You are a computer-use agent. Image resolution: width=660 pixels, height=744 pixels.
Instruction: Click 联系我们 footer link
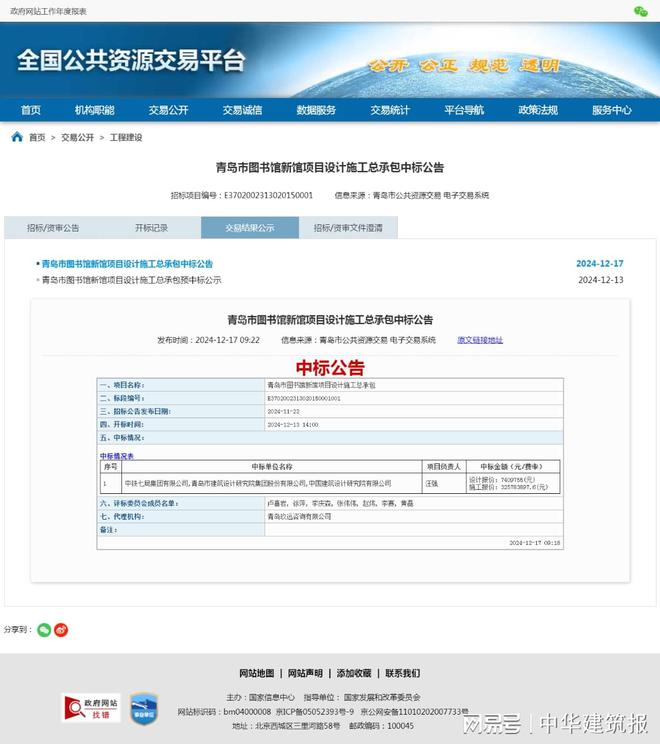tap(402, 673)
